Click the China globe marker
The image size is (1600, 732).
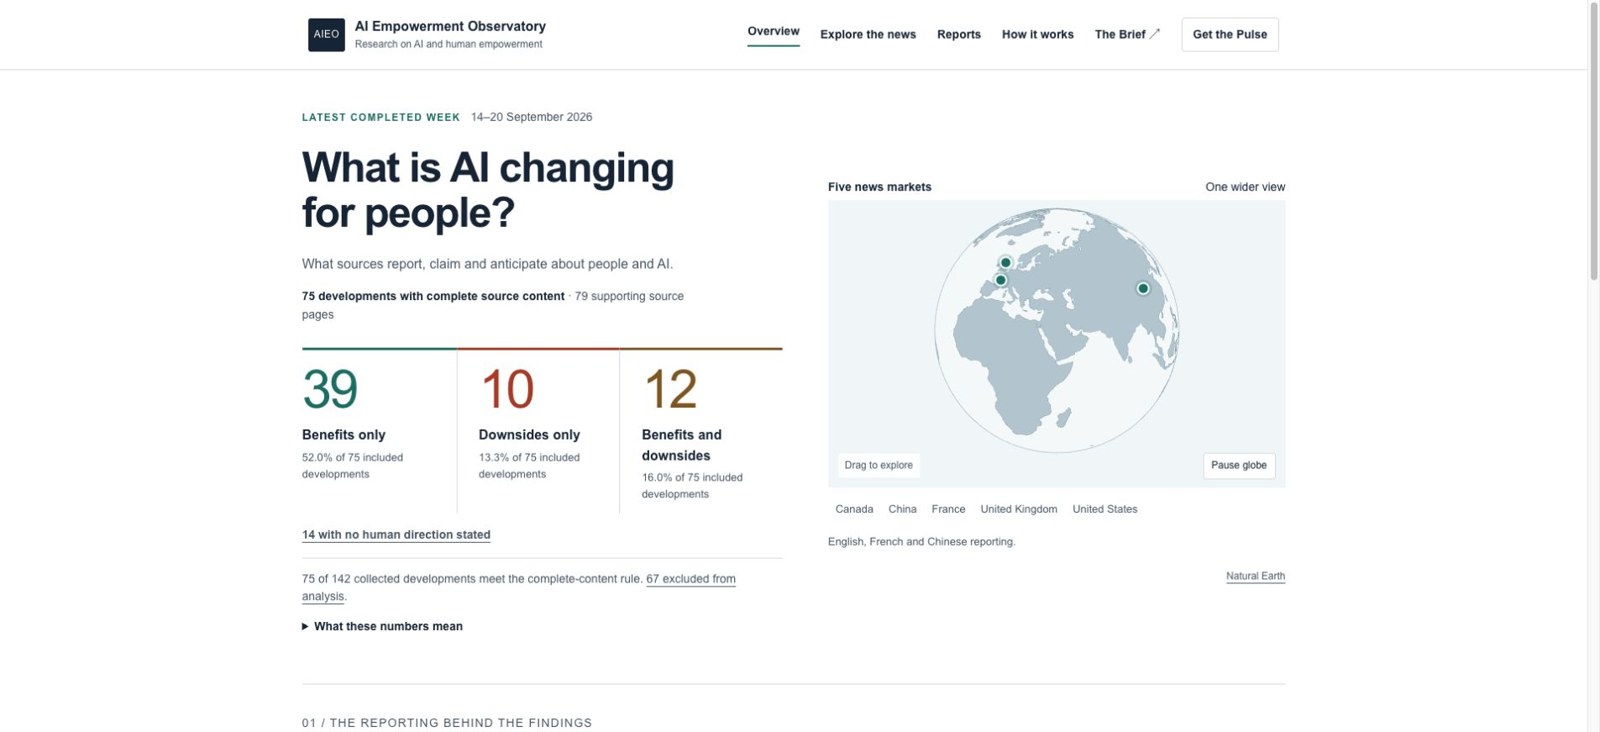[x=1143, y=288]
